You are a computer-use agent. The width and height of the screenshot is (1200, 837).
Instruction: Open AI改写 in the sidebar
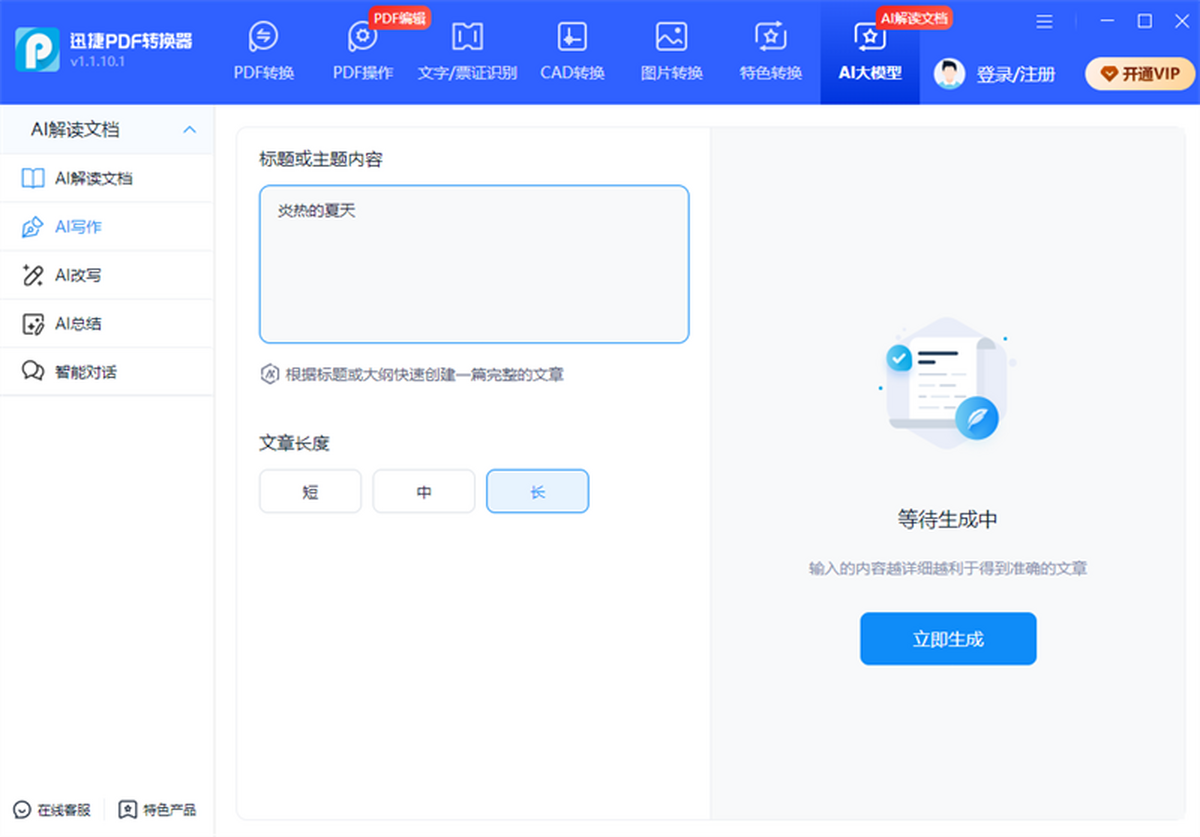[78, 275]
